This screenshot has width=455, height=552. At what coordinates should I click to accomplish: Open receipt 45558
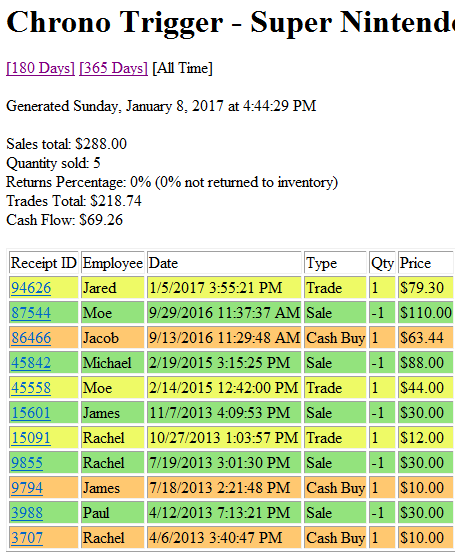(31, 388)
